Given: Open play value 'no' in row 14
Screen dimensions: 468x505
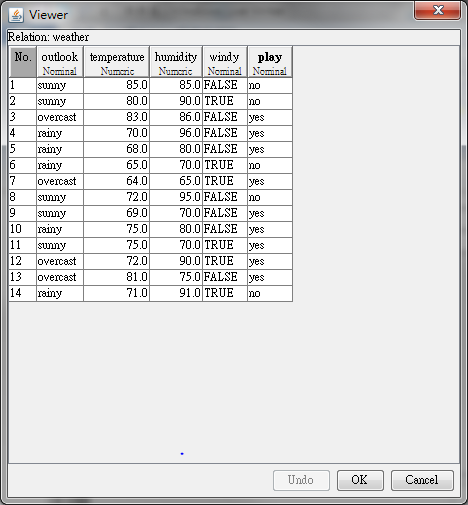Looking at the screenshot, I should [270, 293].
